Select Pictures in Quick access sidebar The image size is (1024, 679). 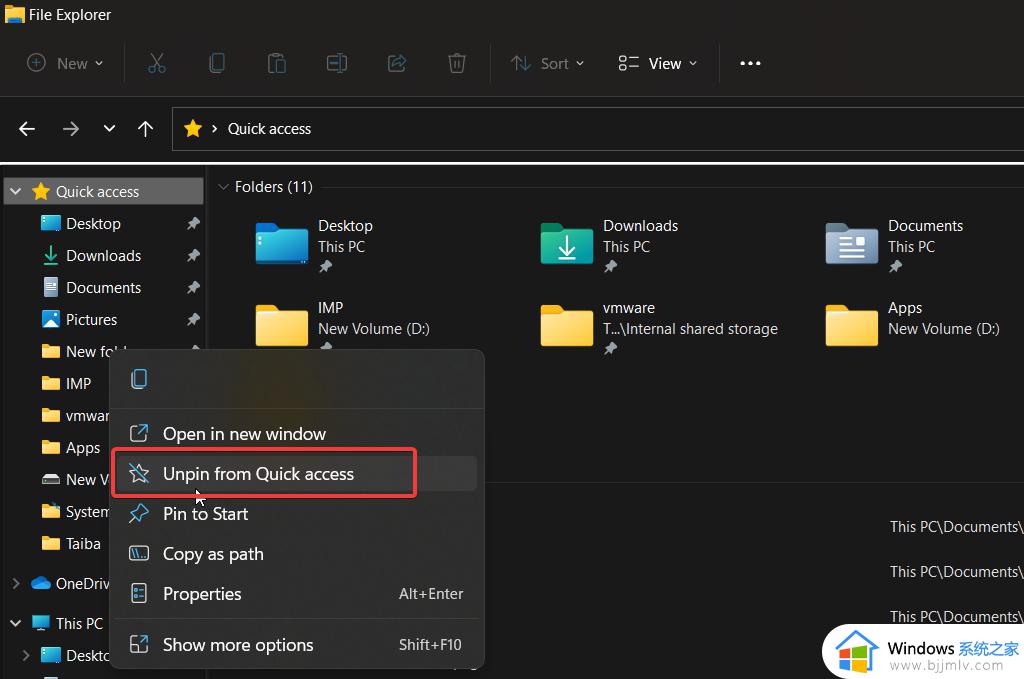click(91, 319)
